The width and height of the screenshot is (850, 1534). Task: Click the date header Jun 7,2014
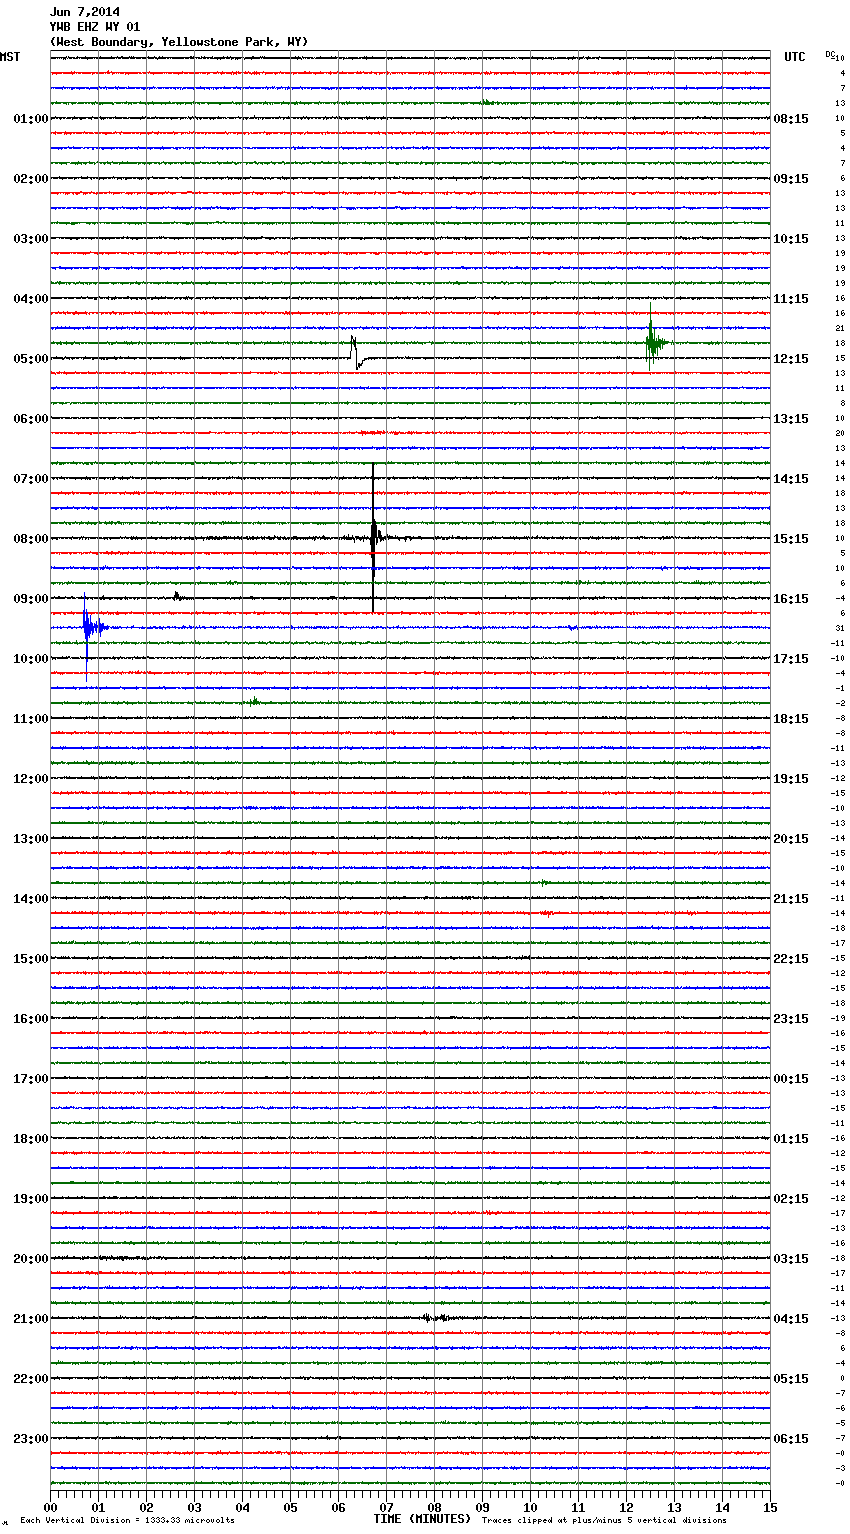tap(85, 12)
